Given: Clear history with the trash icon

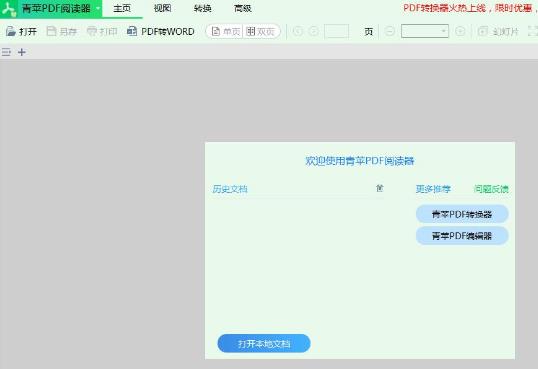Looking at the screenshot, I should 379,188.
